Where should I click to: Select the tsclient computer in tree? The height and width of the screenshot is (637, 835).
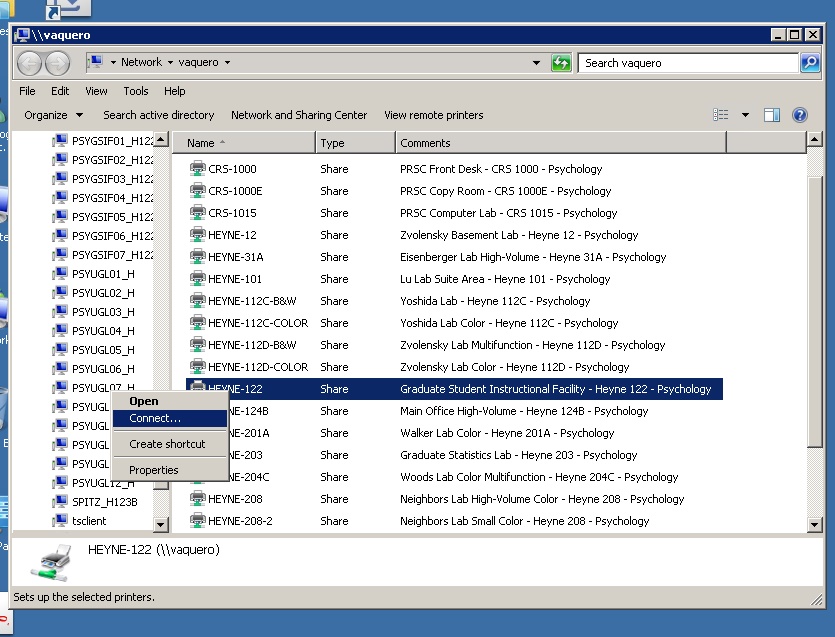click(x=88, y=521)
